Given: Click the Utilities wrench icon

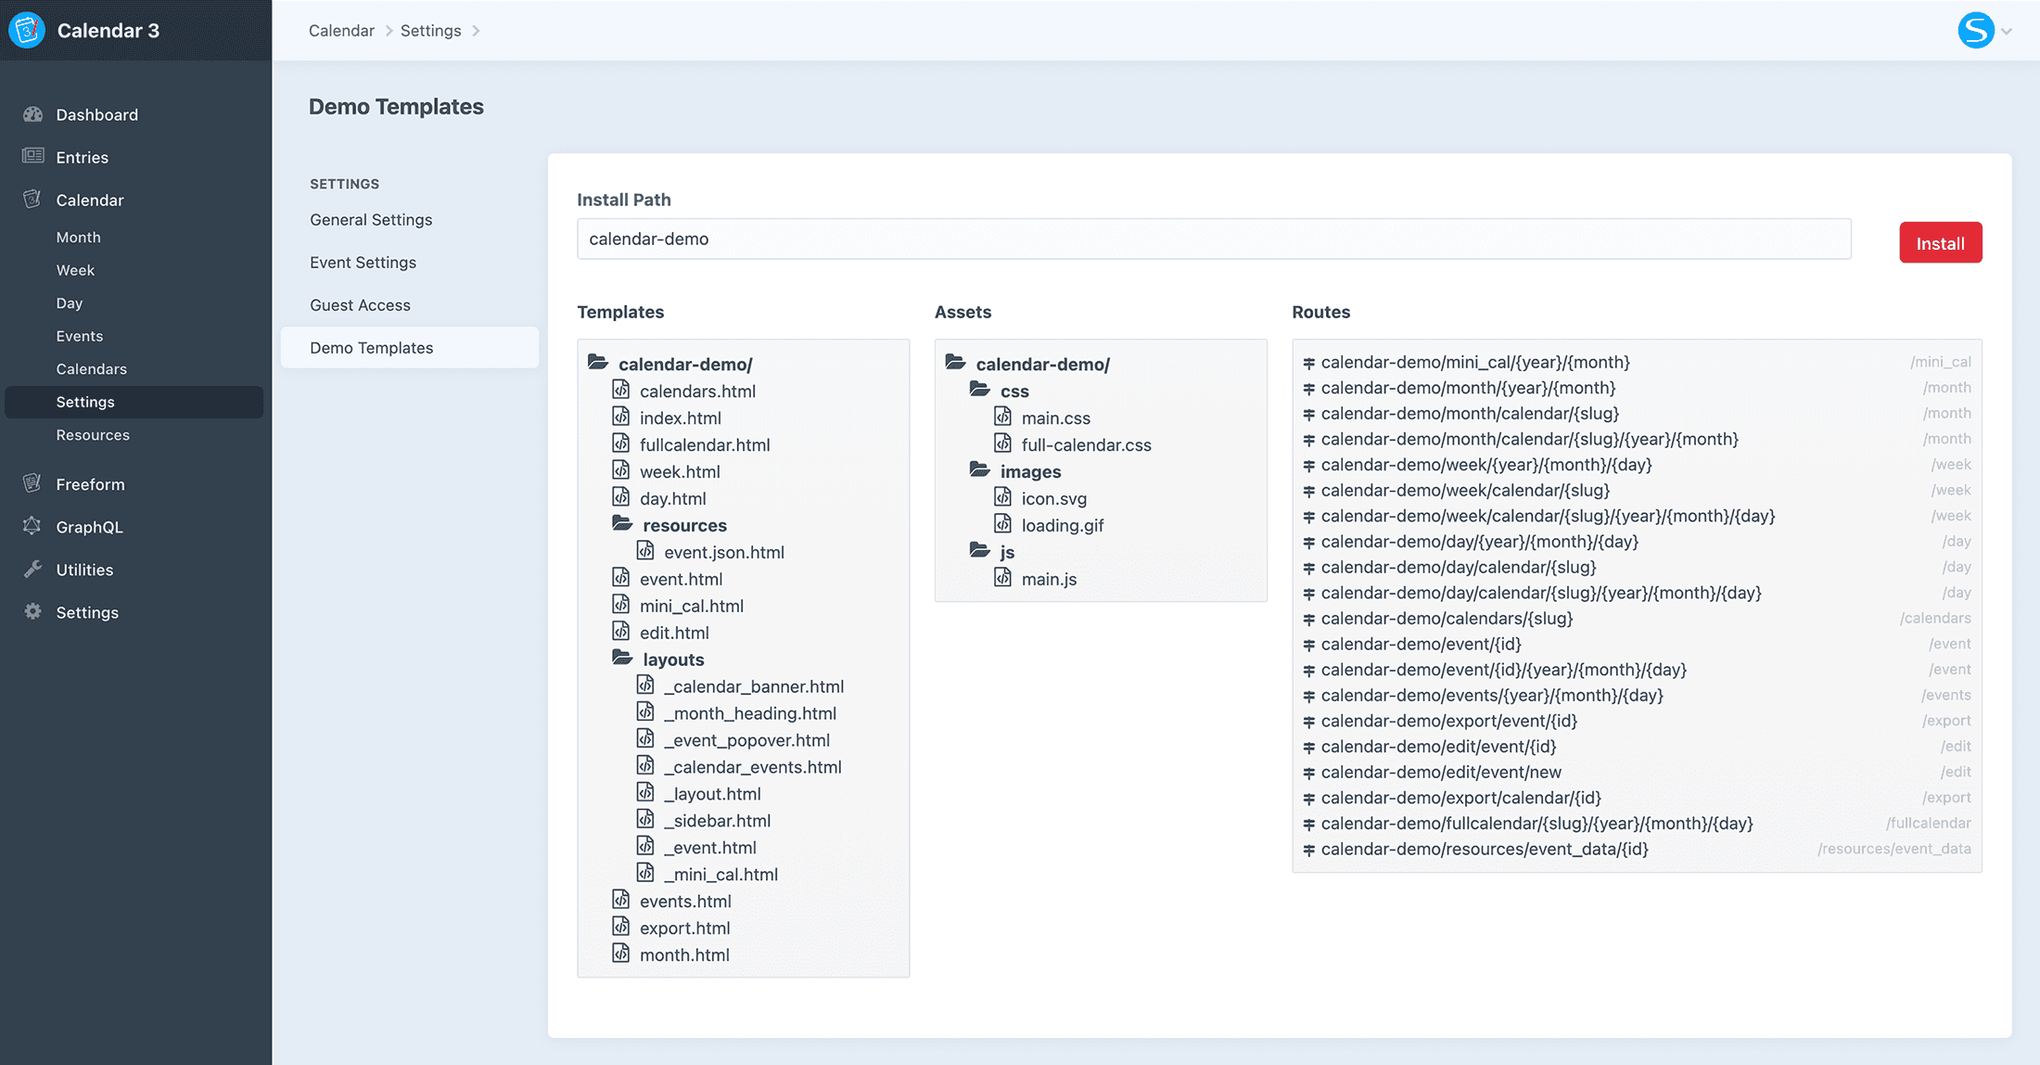Looking at the screenshot, I should click(x=33, y=569).
